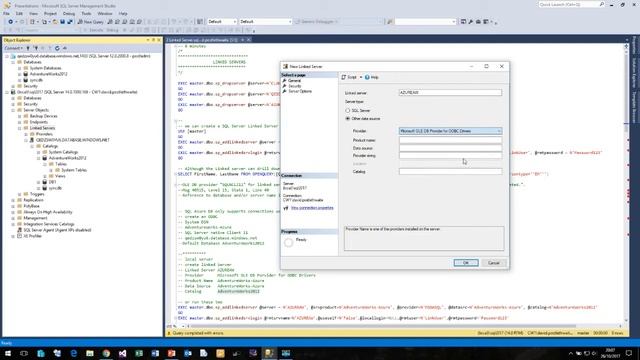Open the first Default dropdown in the toolbar
This screenshot has width=640, height=360.
click(222, 22)
